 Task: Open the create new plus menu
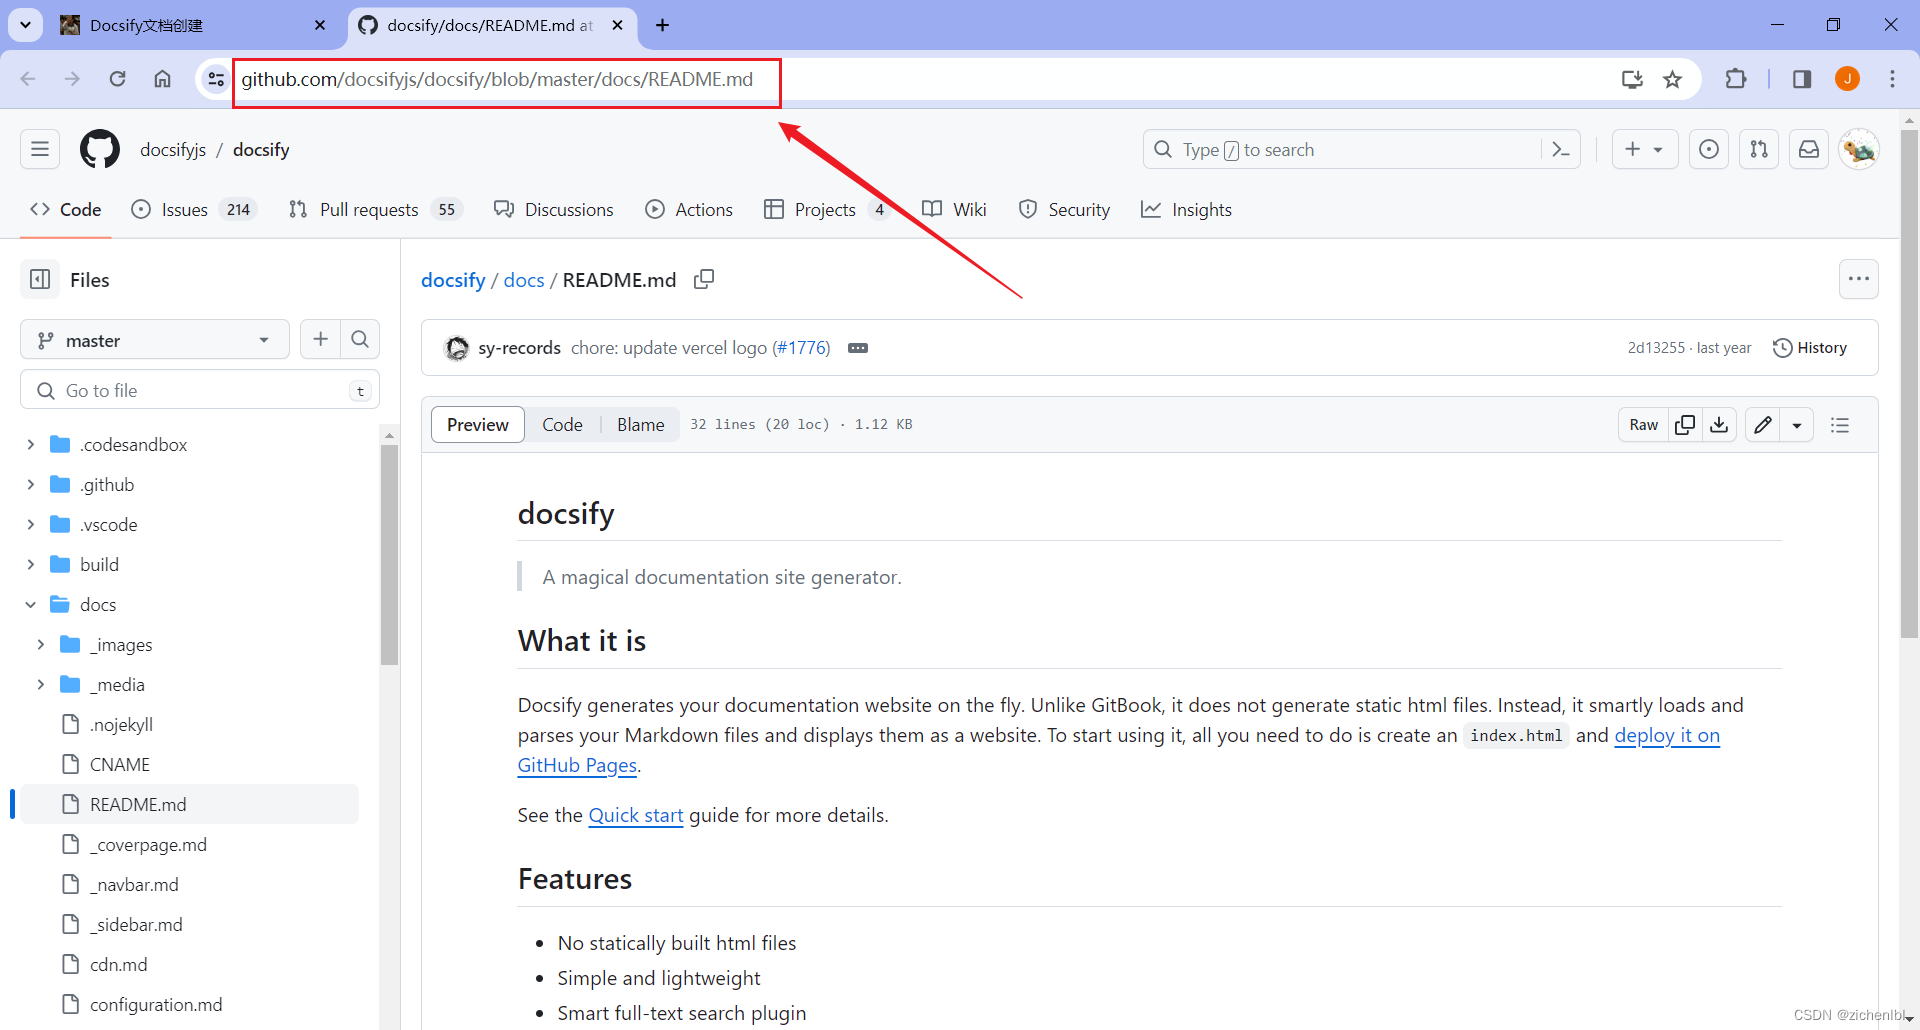(x=1644, y=149)
